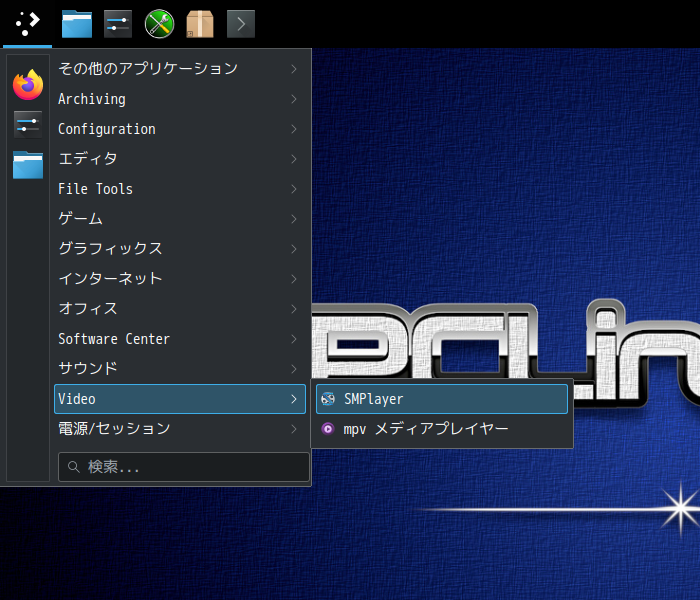The height and width of the screenshot is (600, 700).
Task: Open the ゲーム category
Action: point(180,219)
